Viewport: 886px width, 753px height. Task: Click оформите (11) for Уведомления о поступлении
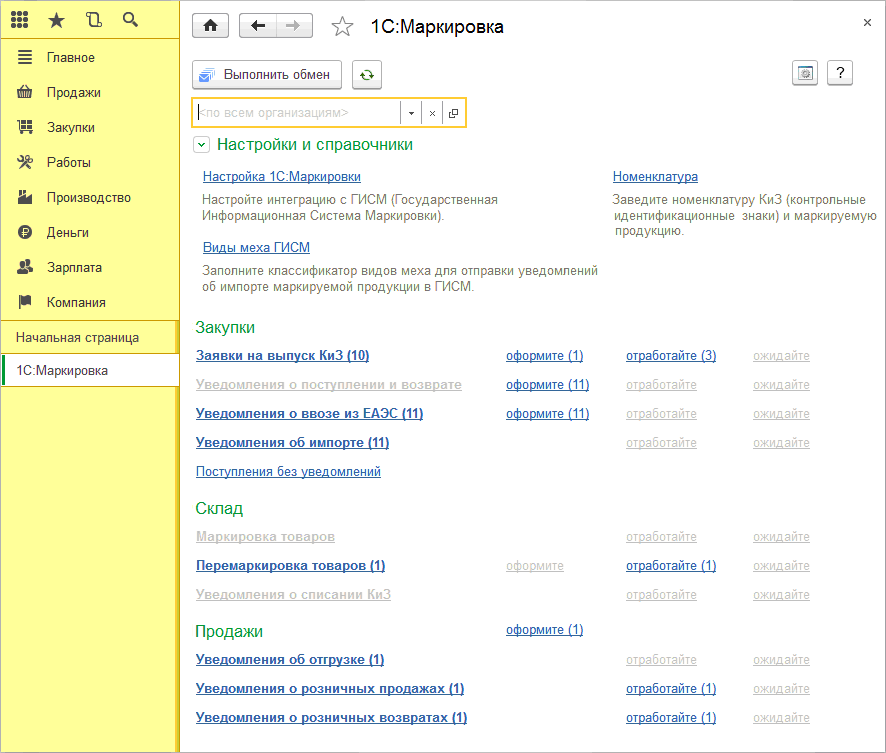click(547, 385)
